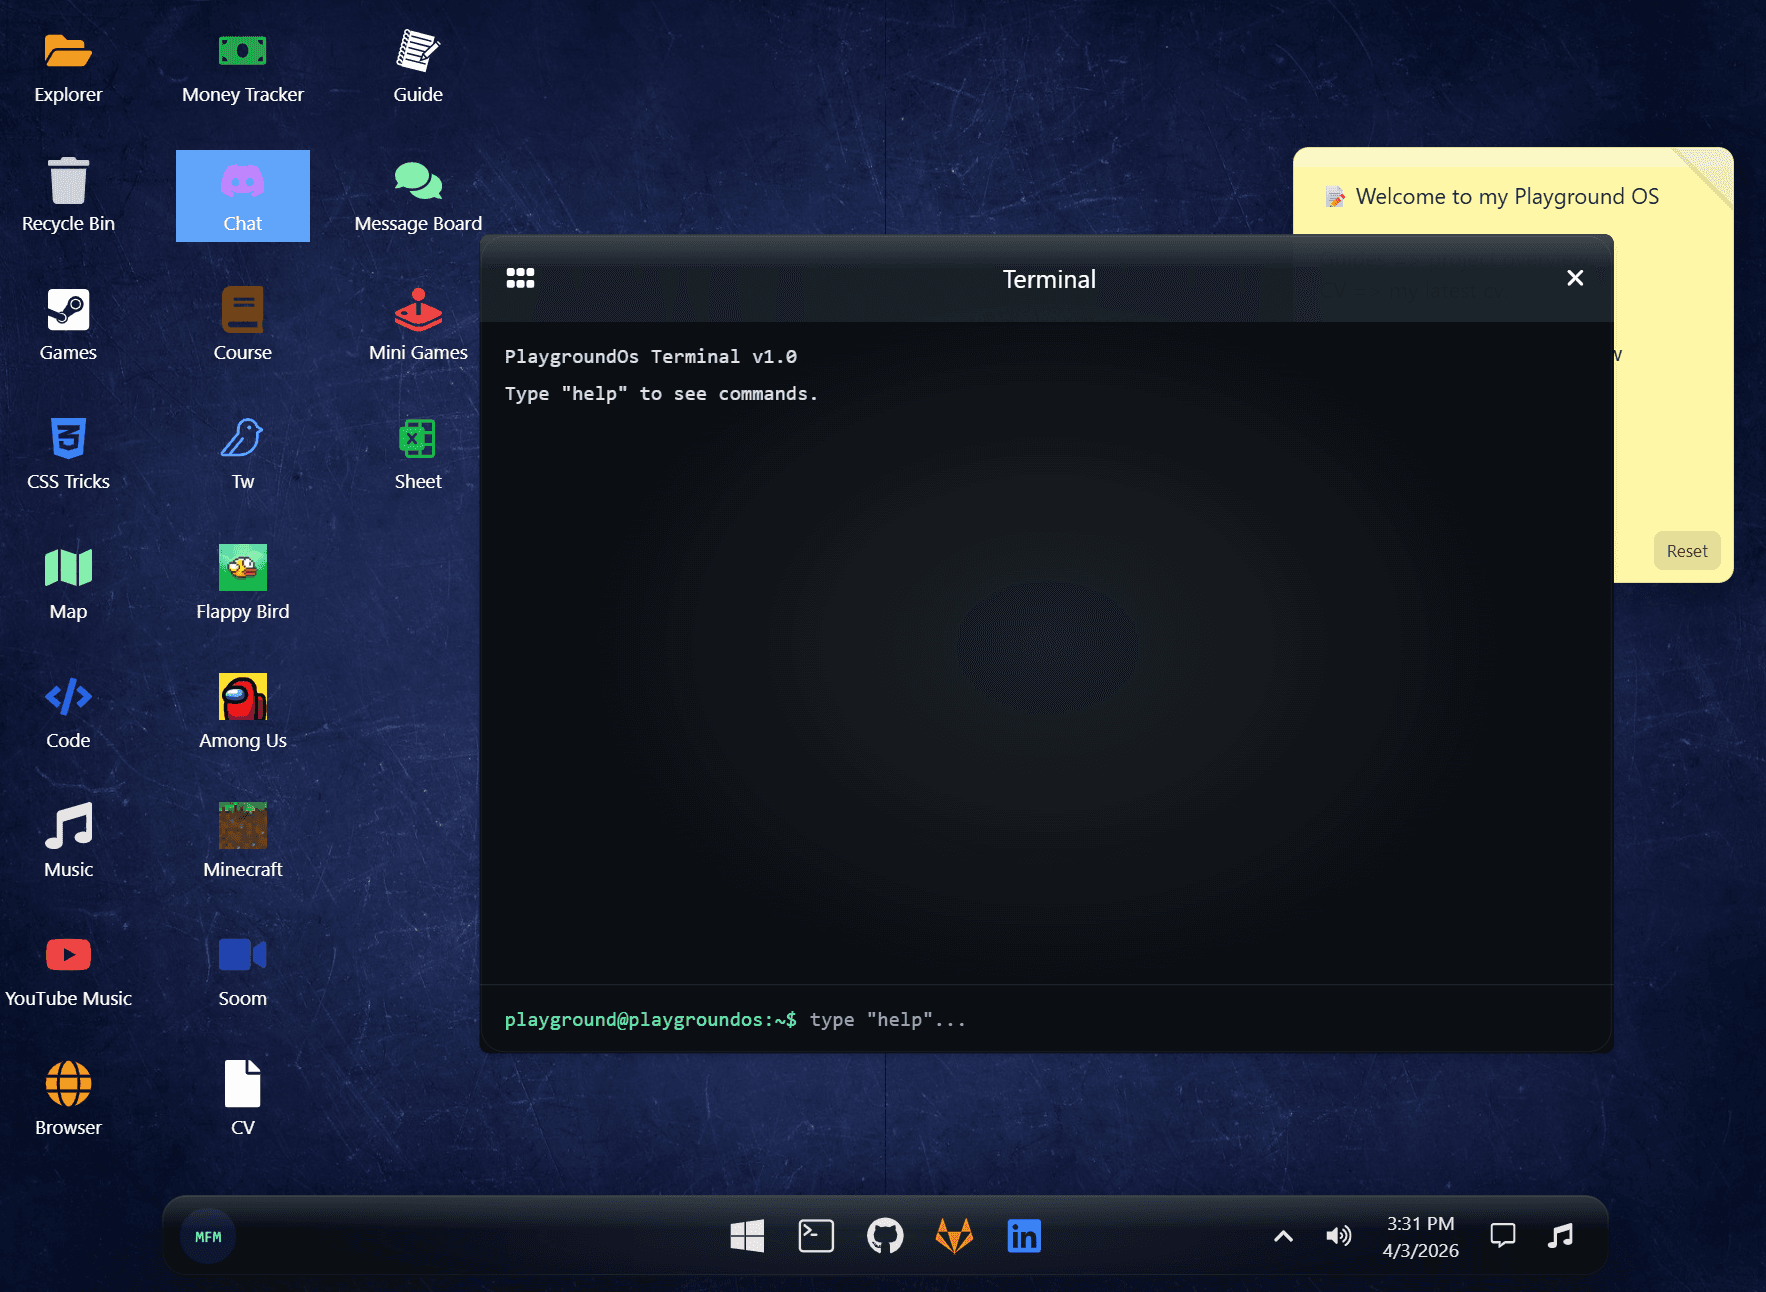Expand the system tray chevron
Viewport: 1766px width, 1292px height.
[1283, 1236]
